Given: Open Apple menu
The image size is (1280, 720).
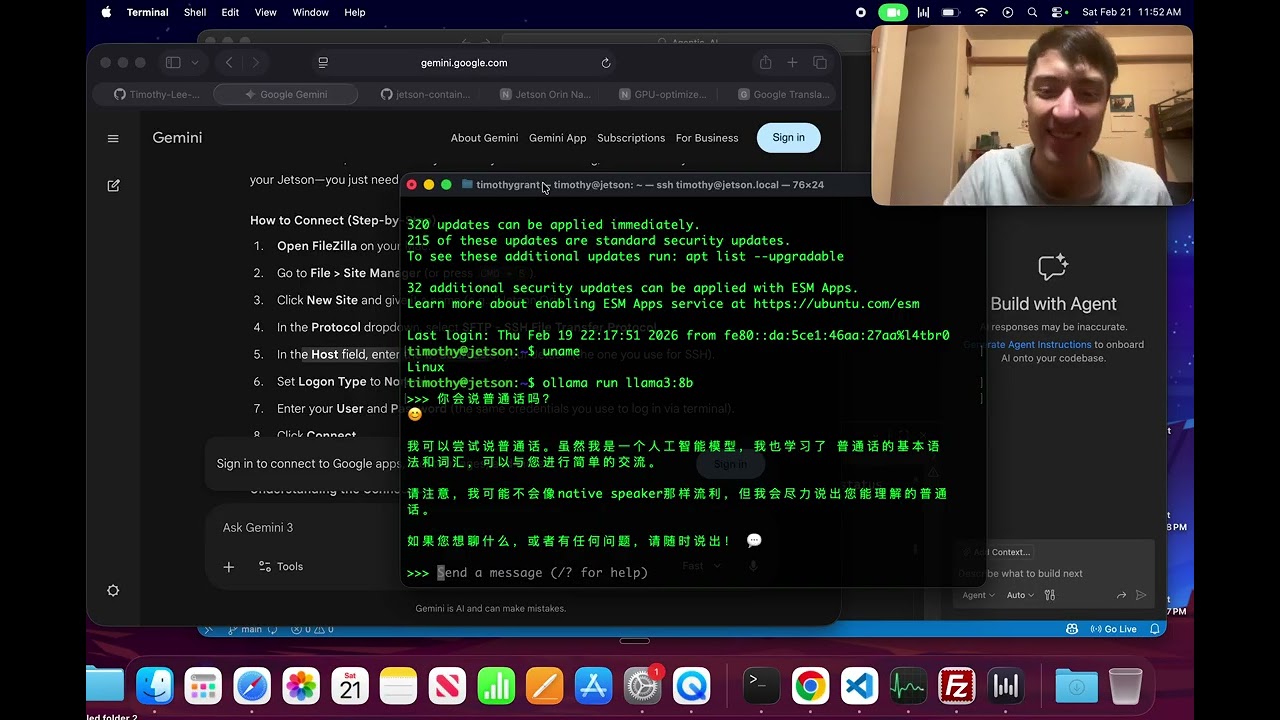Looking at the screenshot, I should (x=106, y=12).
